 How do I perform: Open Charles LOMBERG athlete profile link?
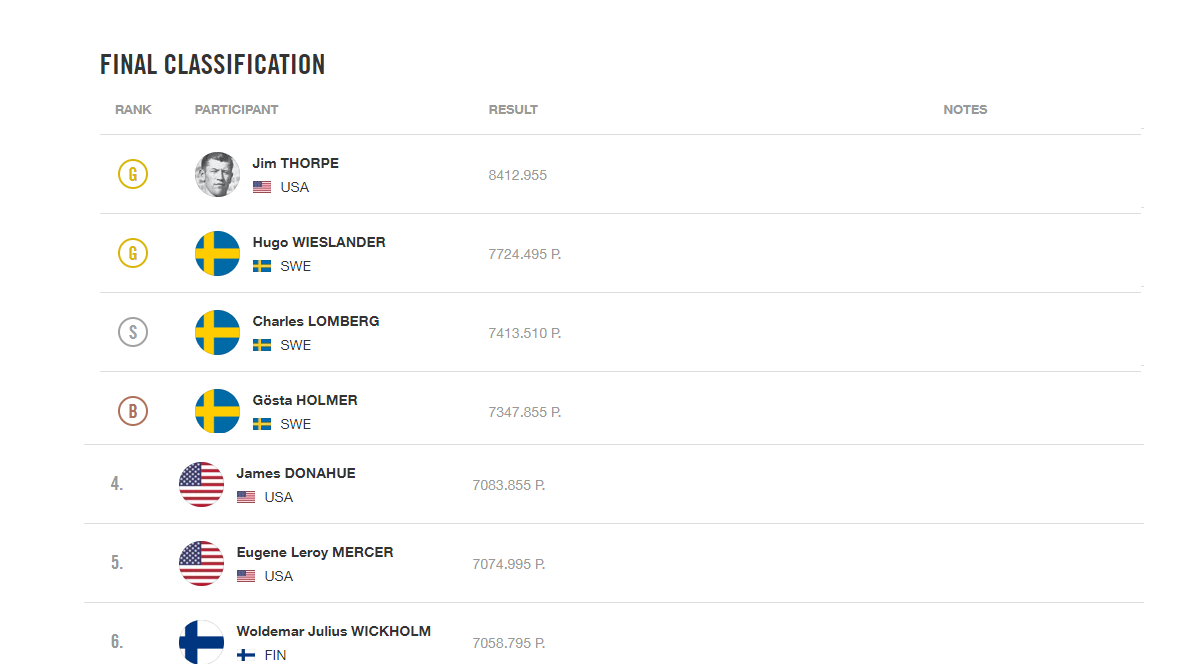pos(316,321)
